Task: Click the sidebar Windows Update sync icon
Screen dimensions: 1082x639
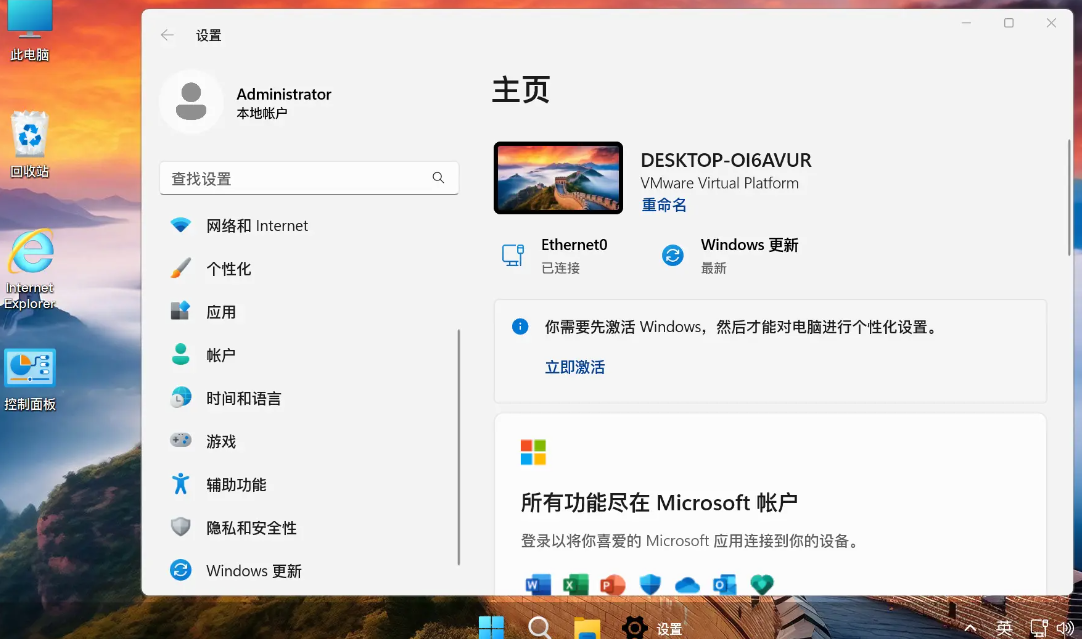Action: pos(181,570)
